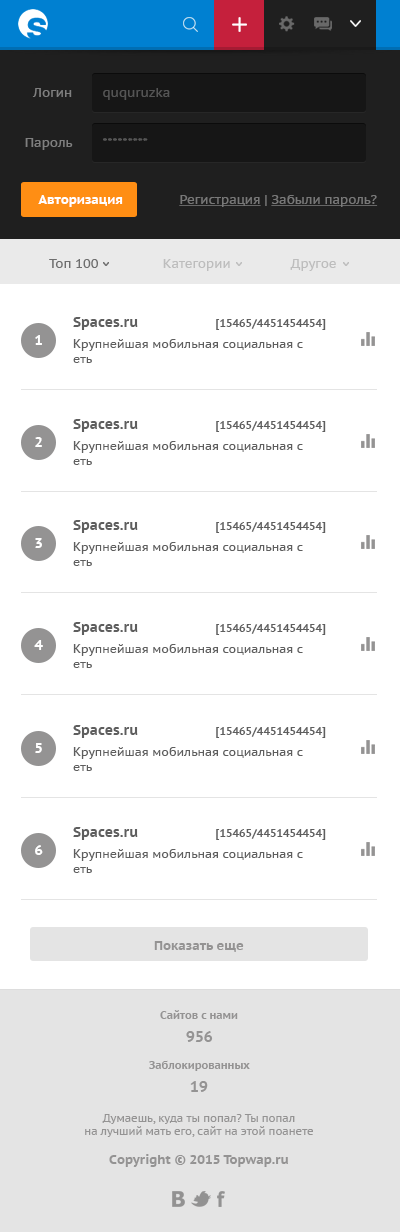View statistics icon for site ranked 4

point(368,644)
